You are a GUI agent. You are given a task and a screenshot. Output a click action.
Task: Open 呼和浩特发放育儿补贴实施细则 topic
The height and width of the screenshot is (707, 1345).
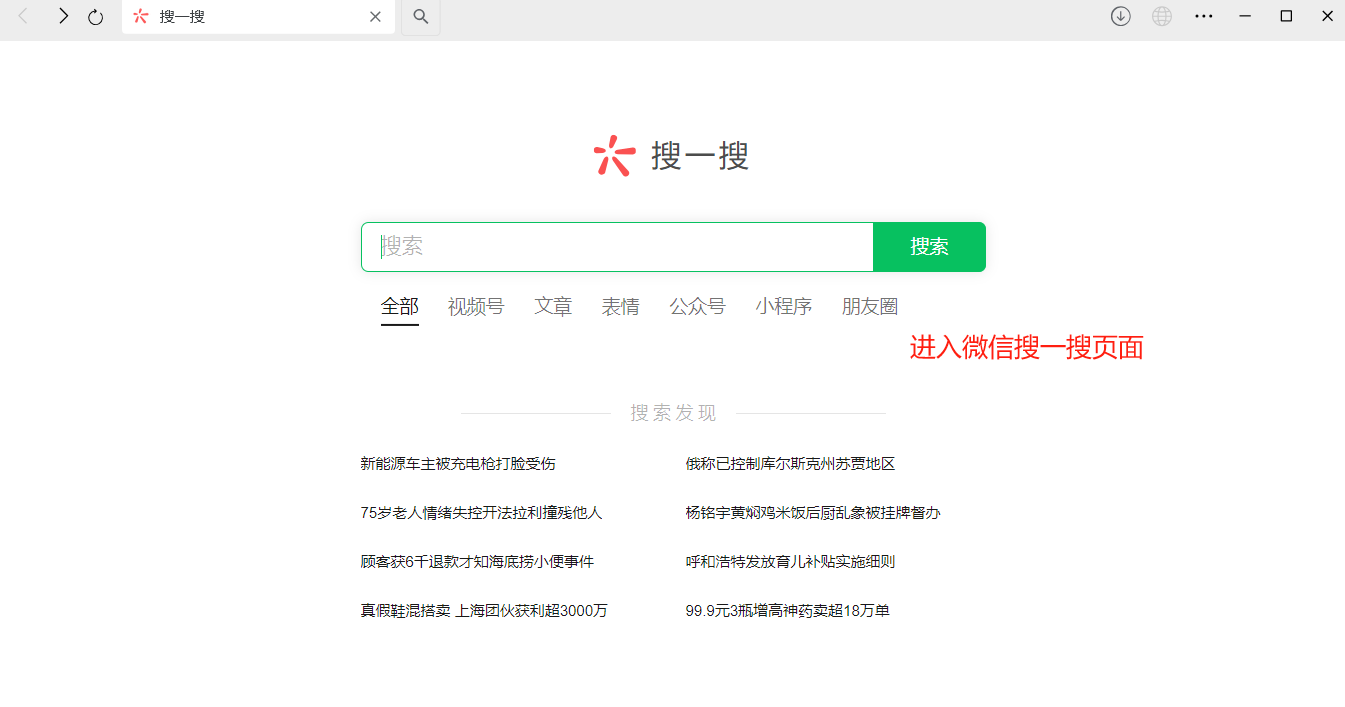click(790, 562)
